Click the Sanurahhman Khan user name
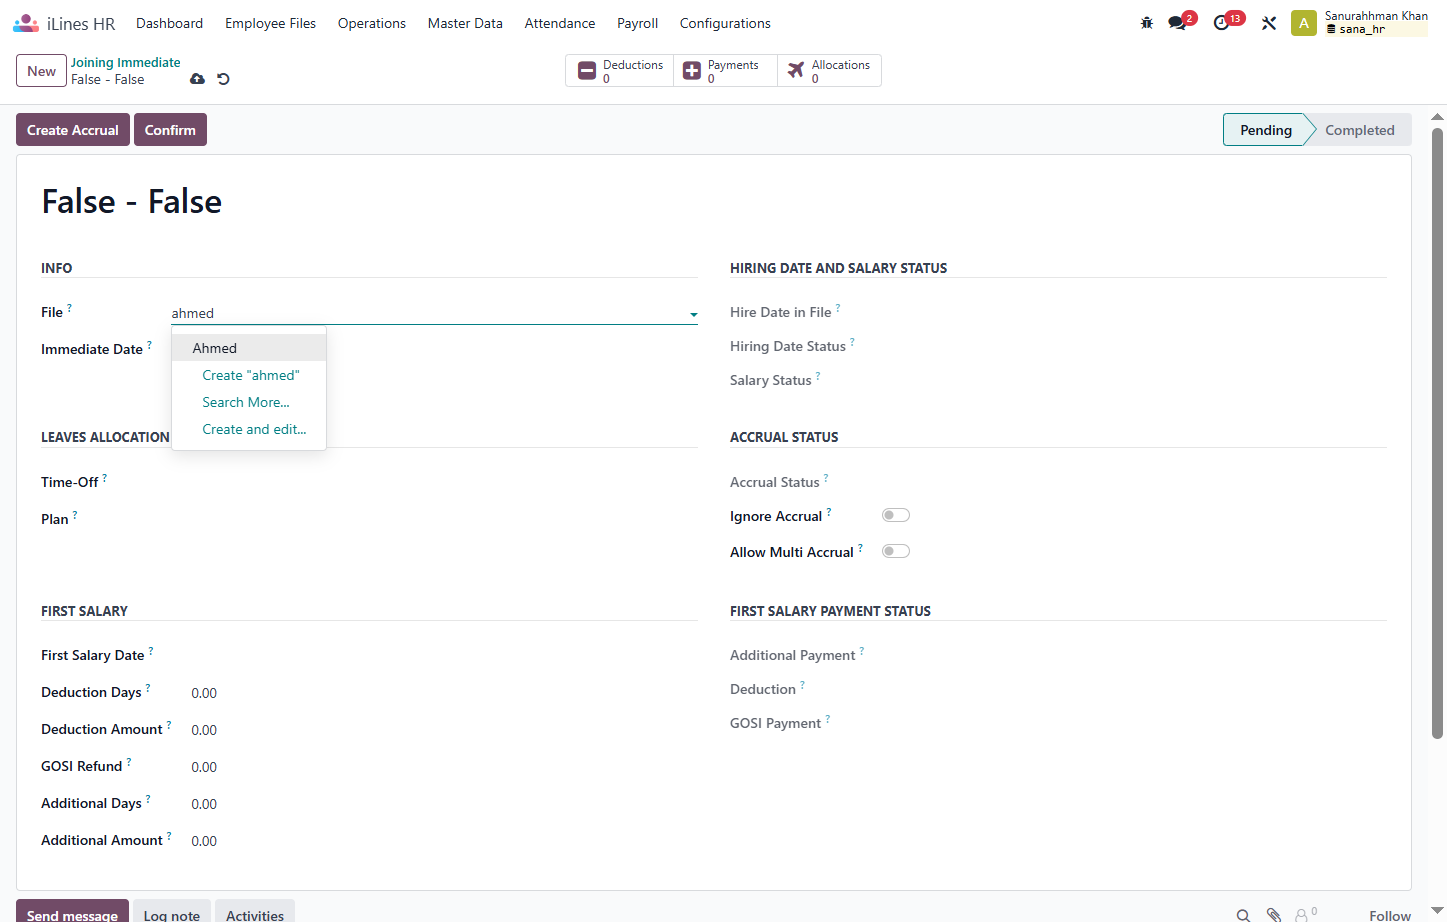The width and height of the screenshot is (1447, 922). (1376, 15)
